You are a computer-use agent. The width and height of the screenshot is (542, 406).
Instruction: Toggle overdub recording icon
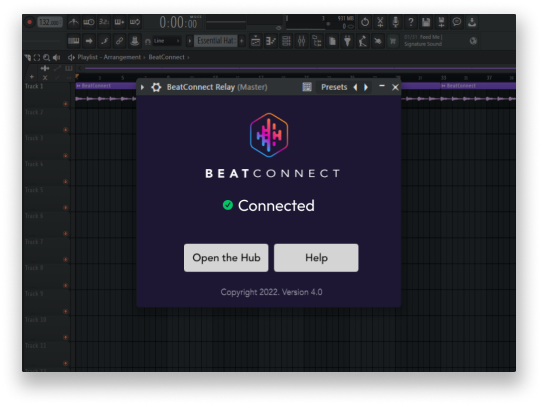click(x=119, y=22)
